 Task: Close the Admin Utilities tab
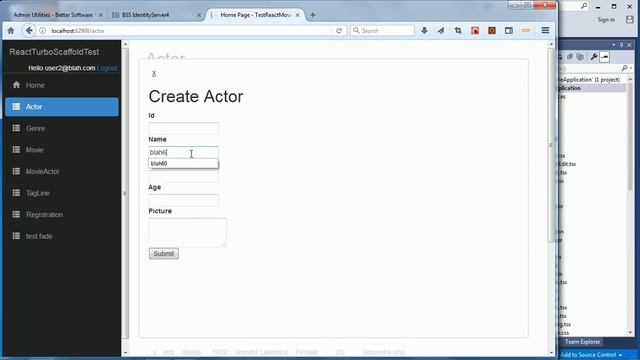[x=100, y=15]
